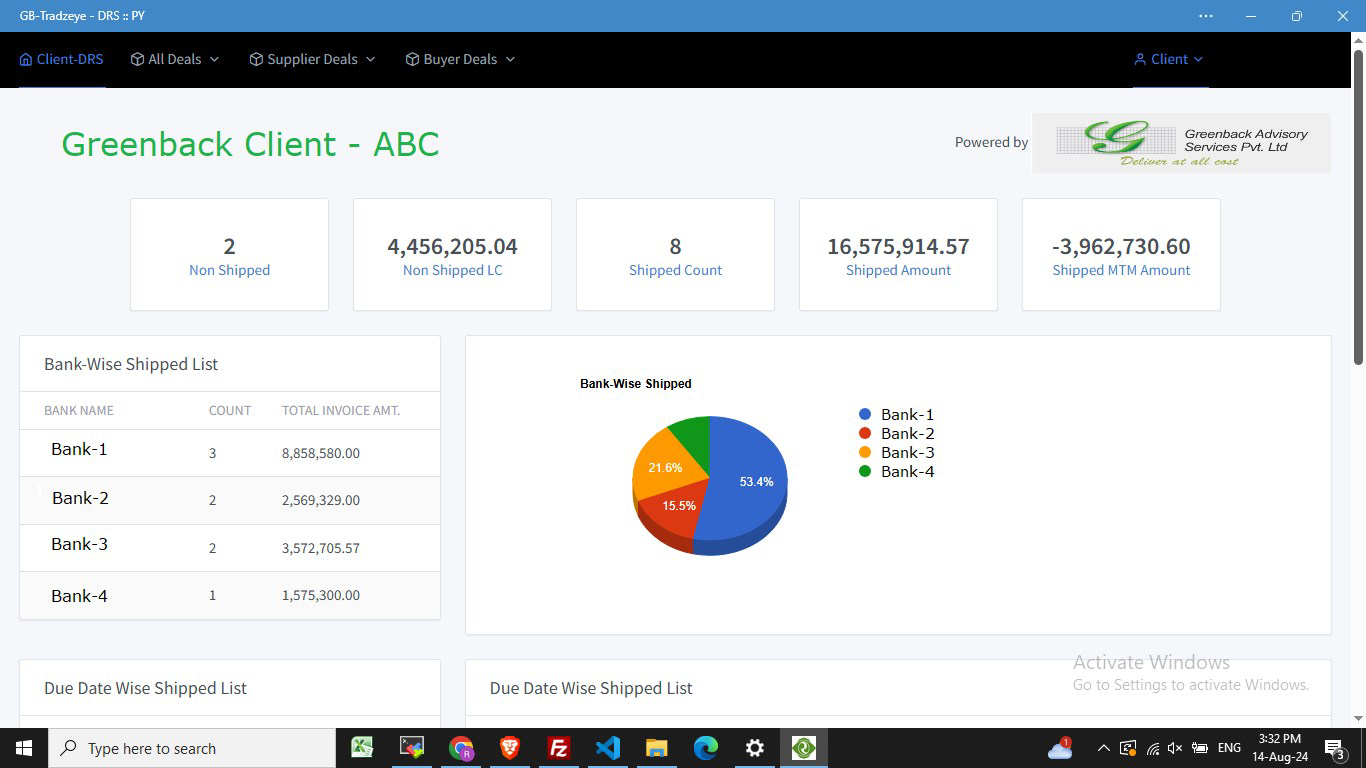
Task: Open File Explorer from the taskbar
Action: click(x=656, y=748)
